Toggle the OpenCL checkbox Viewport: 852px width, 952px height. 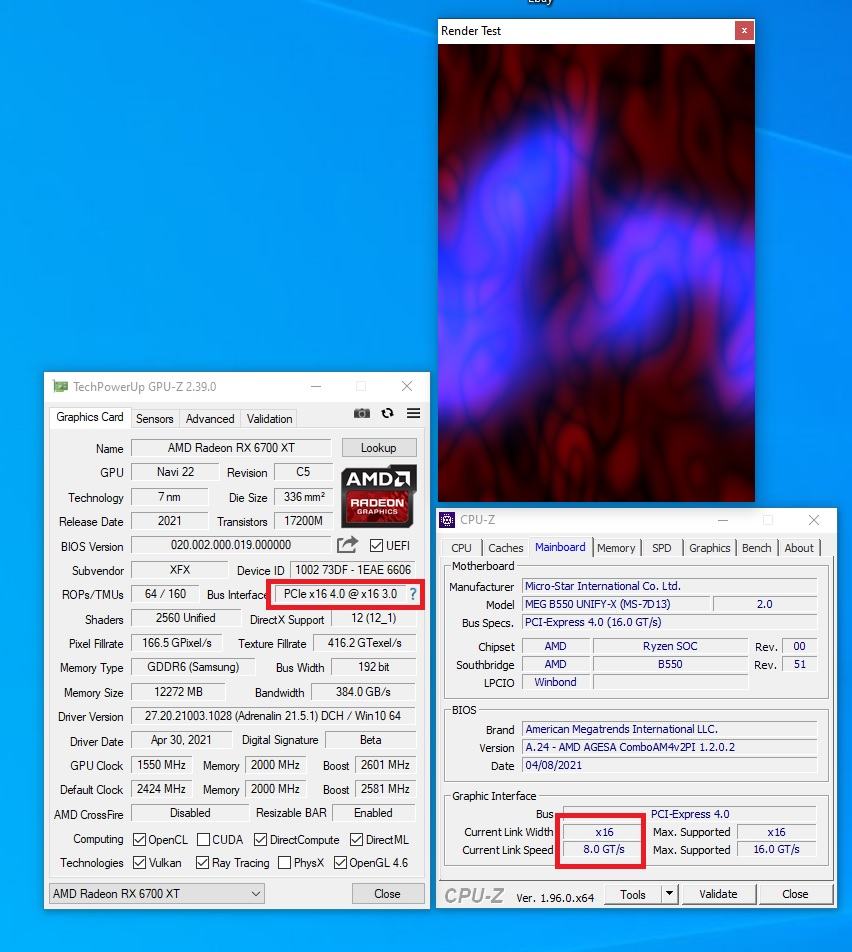[x=139, y=840]
